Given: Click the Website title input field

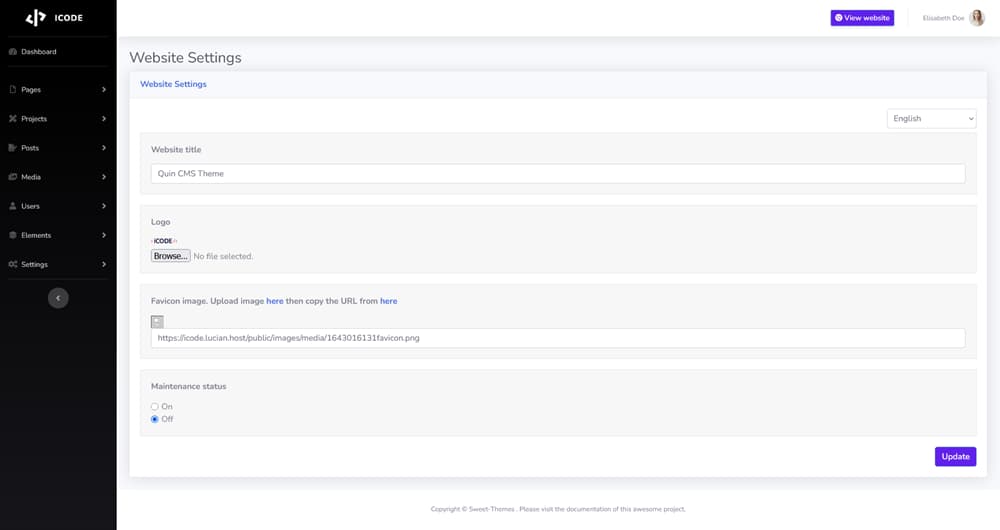Looking at the screenshot, I should [557, 173].
